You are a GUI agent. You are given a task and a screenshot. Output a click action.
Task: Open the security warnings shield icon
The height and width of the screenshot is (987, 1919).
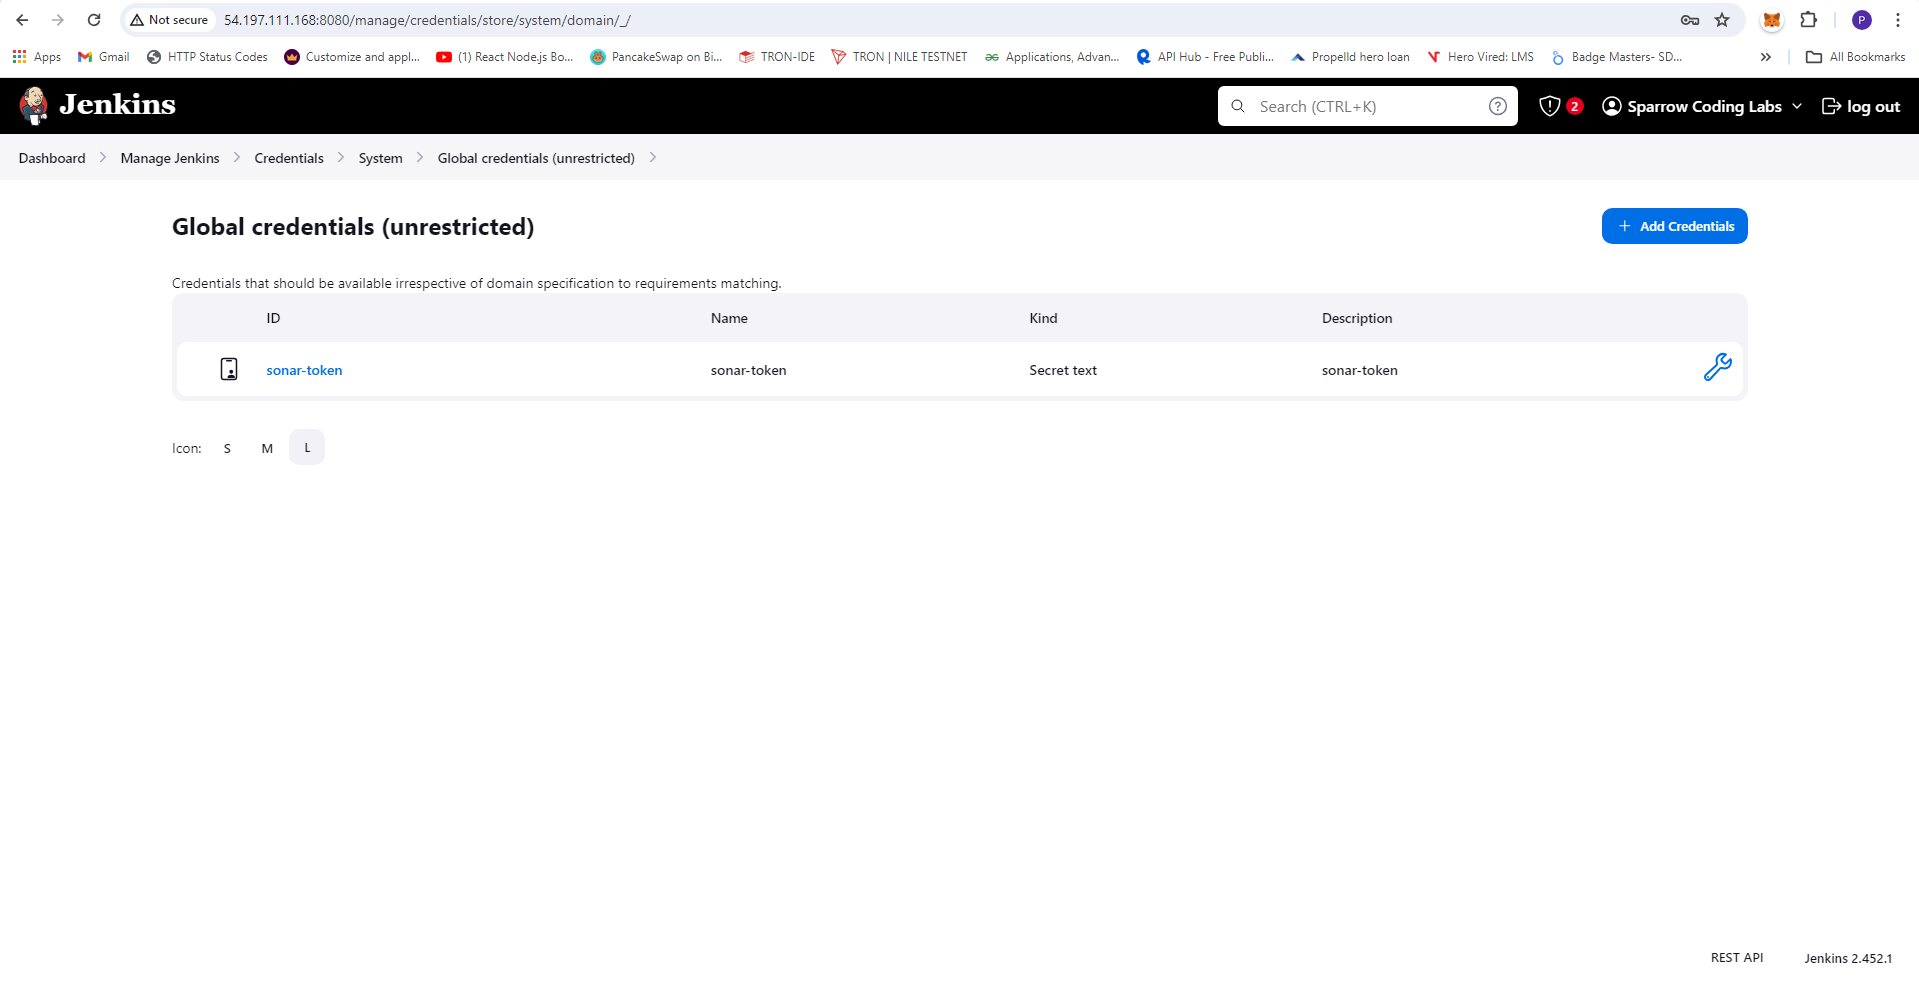pos(1549,106)
